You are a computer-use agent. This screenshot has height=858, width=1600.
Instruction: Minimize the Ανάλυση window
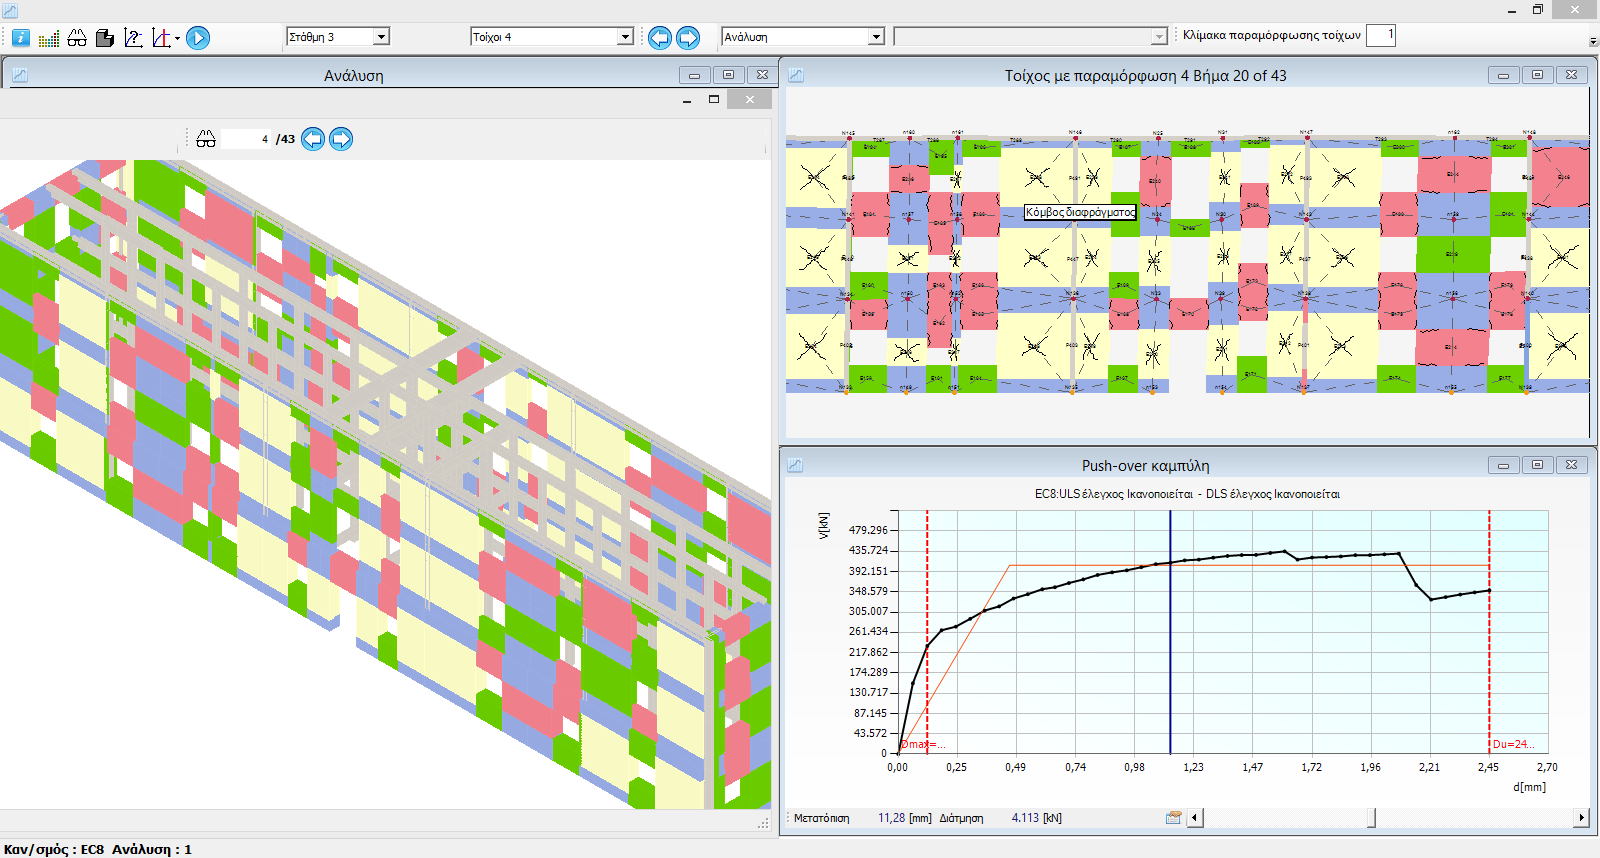coord(695,75)
